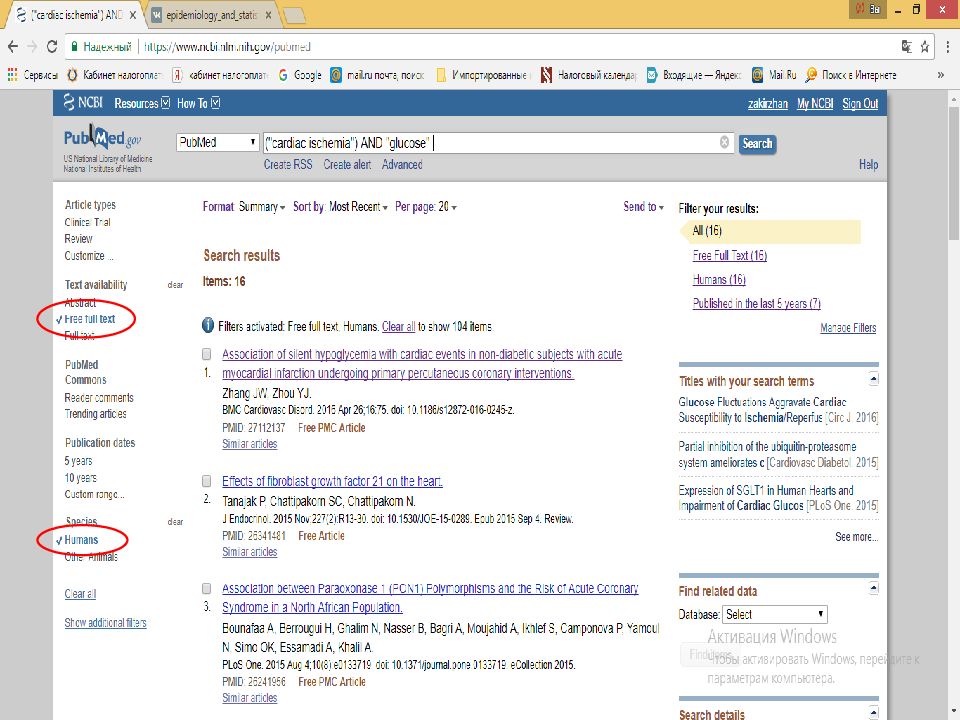Click the PubMed.gov logo
This screenshot has width=960, height=720.
click(102, 138)
